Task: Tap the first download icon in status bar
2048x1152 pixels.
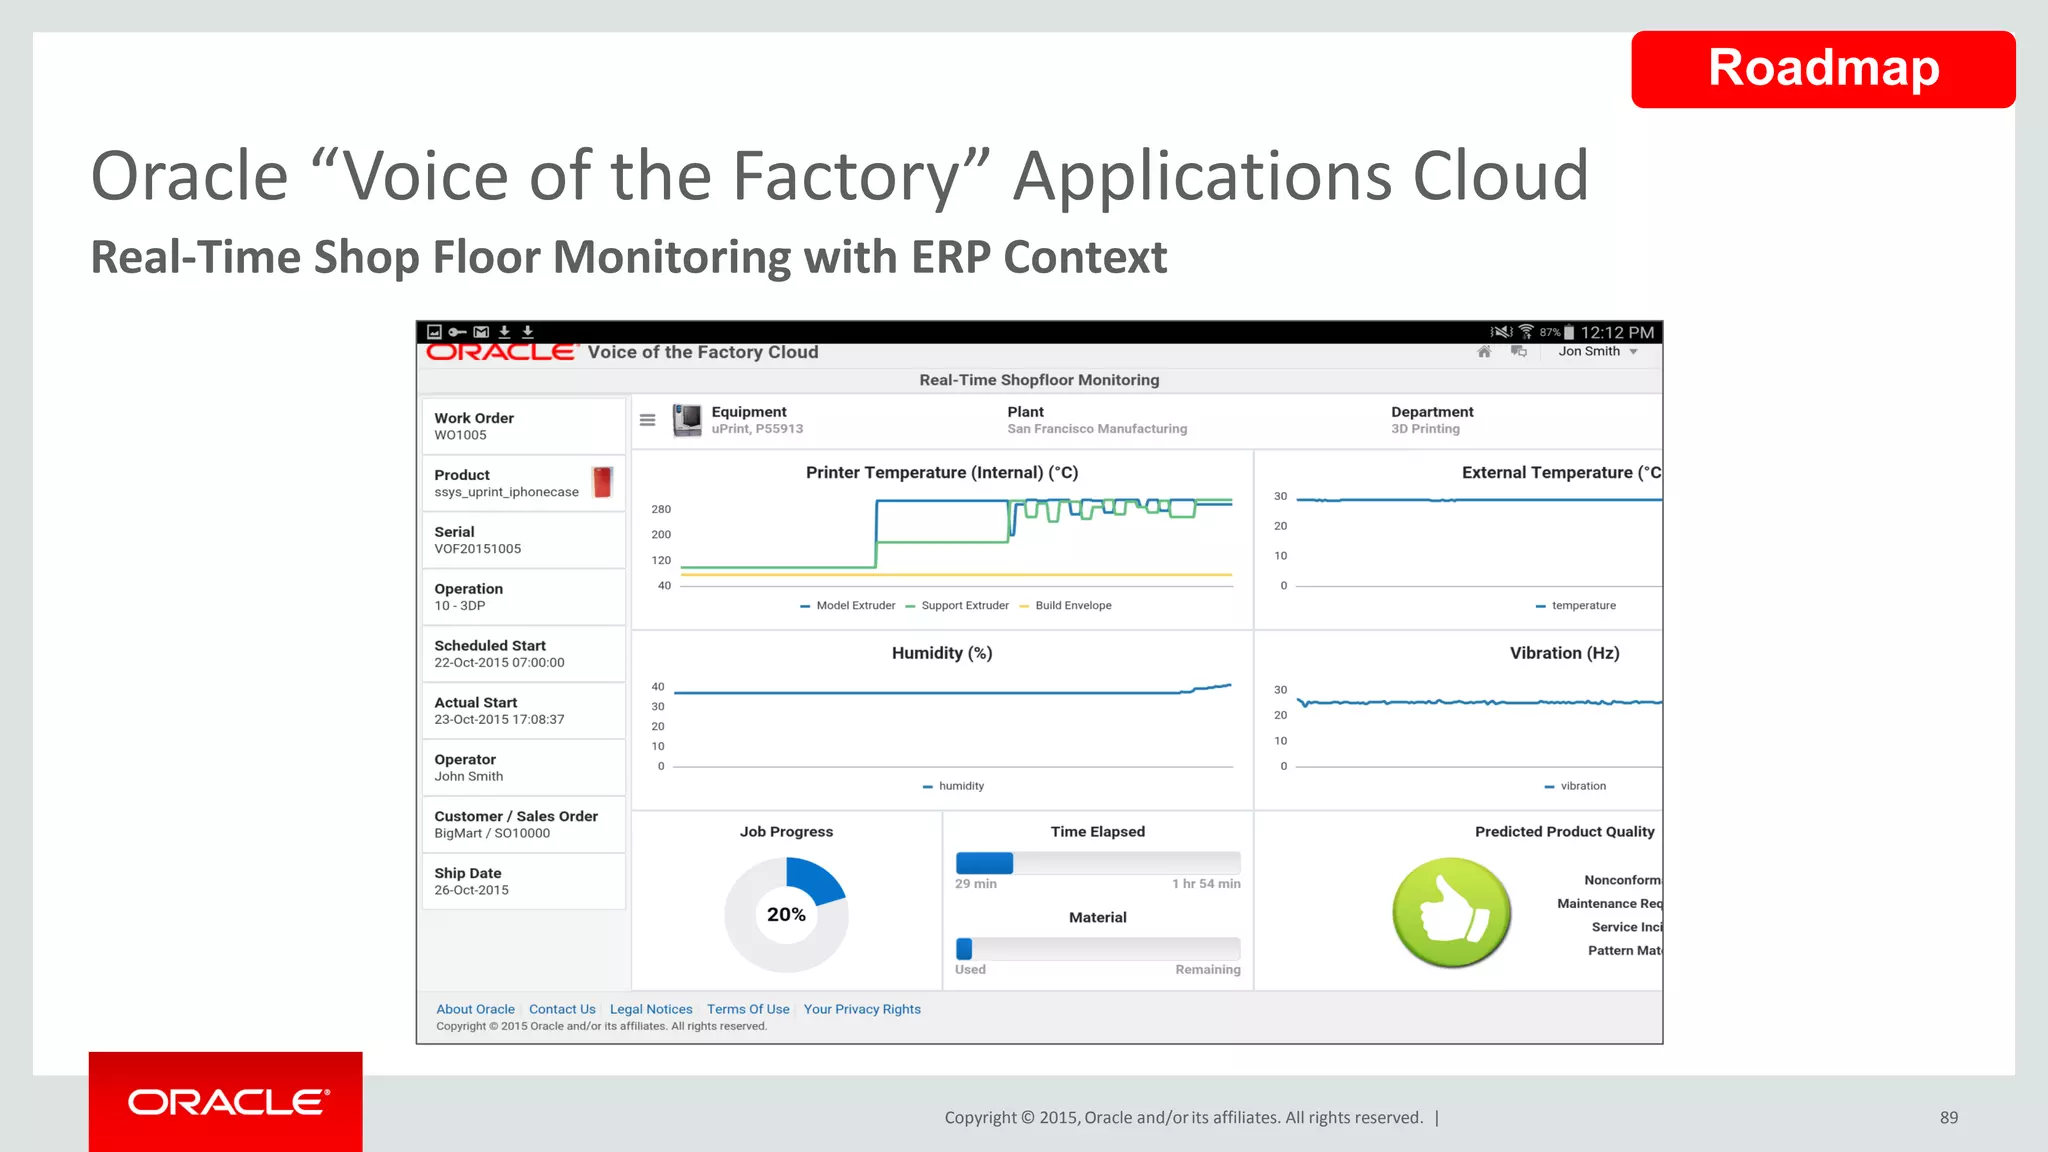Action: tap(504, 332)
